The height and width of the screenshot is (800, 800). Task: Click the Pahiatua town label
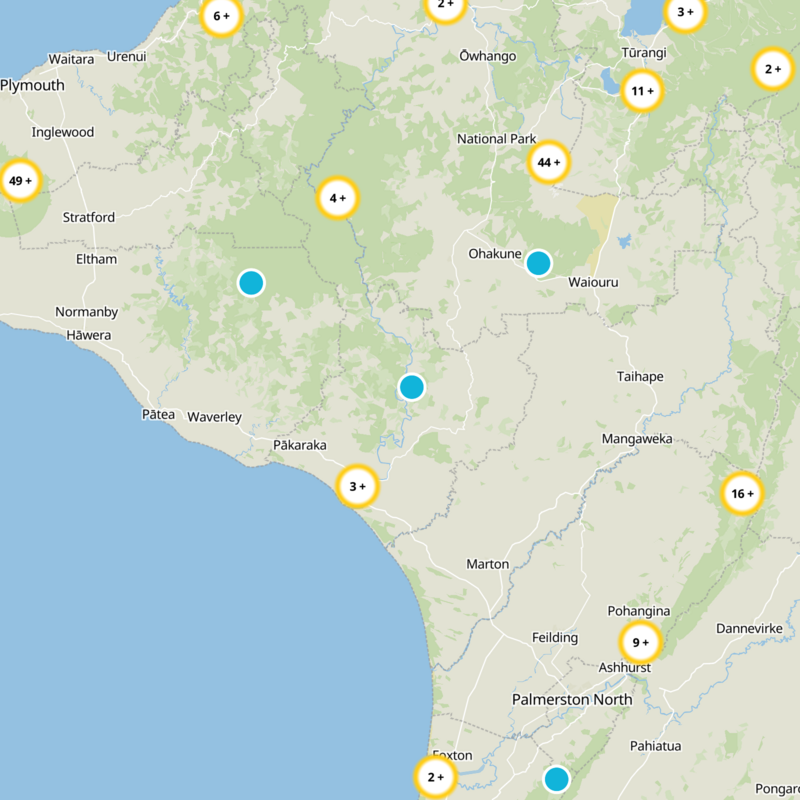click(x=656, y=746)
